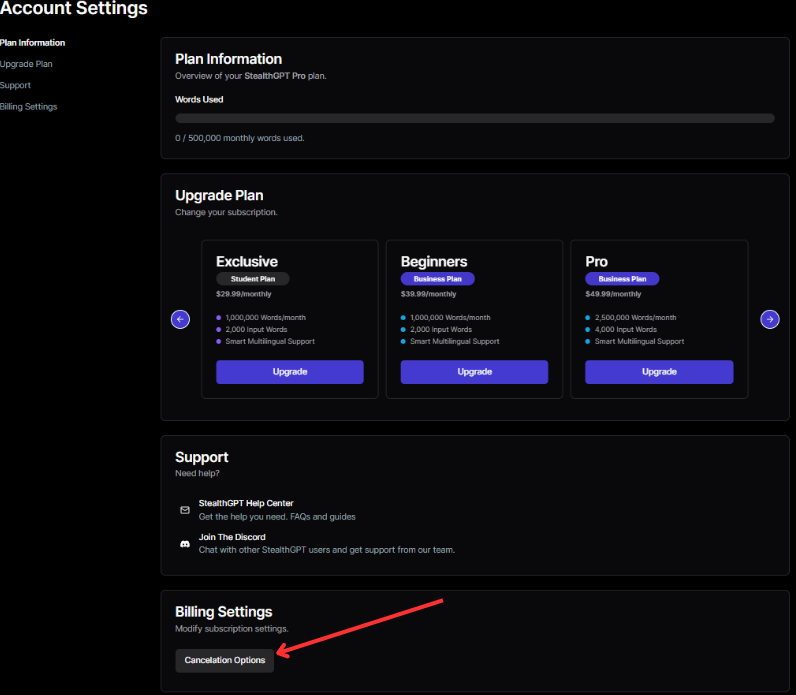796x695 pixels.
Task: Upgrade to the Exclusive plan
Action: (290, 372)
